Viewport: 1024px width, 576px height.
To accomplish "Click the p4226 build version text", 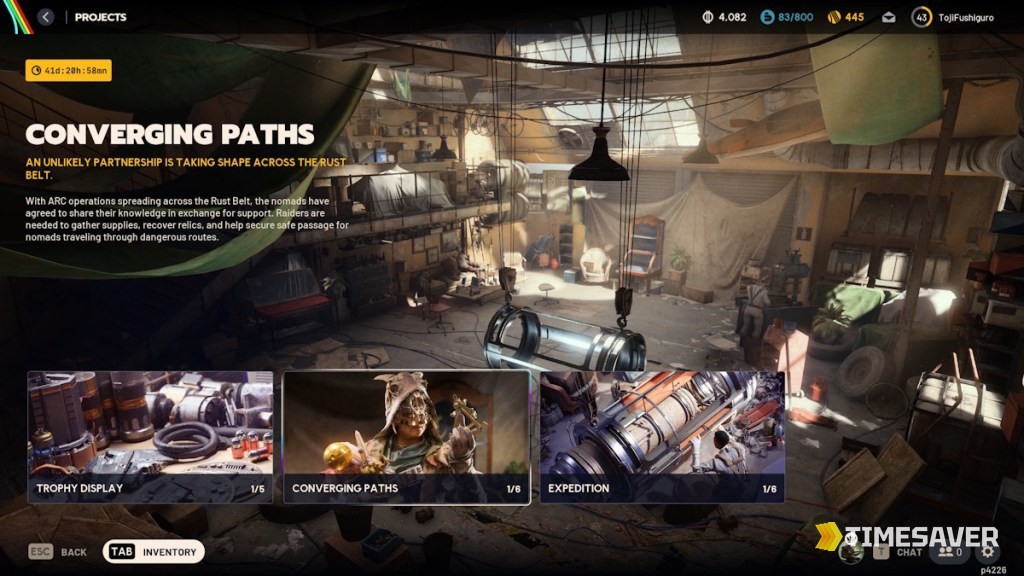I will [x=993, y=570].
